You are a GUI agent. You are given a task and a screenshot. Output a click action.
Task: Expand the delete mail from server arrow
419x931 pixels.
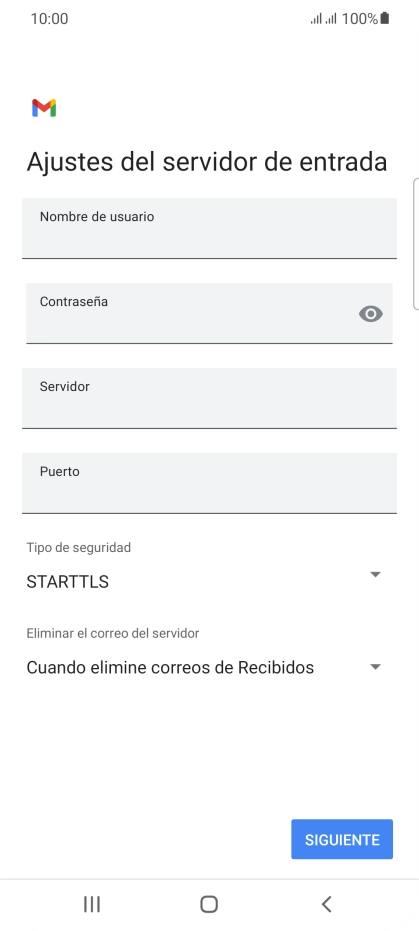[375, 667]
